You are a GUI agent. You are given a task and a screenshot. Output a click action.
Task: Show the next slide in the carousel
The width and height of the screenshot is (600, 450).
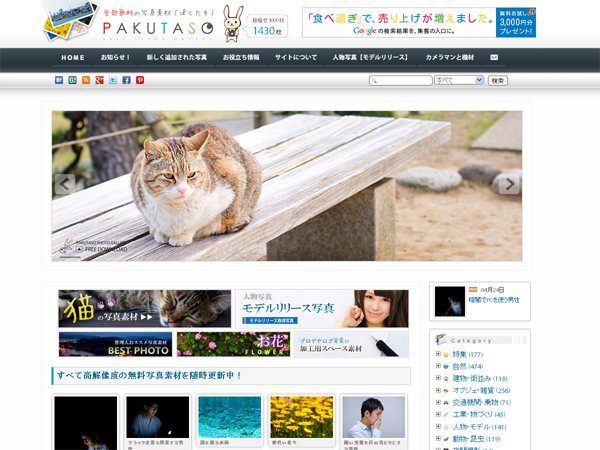pos(509,184)
